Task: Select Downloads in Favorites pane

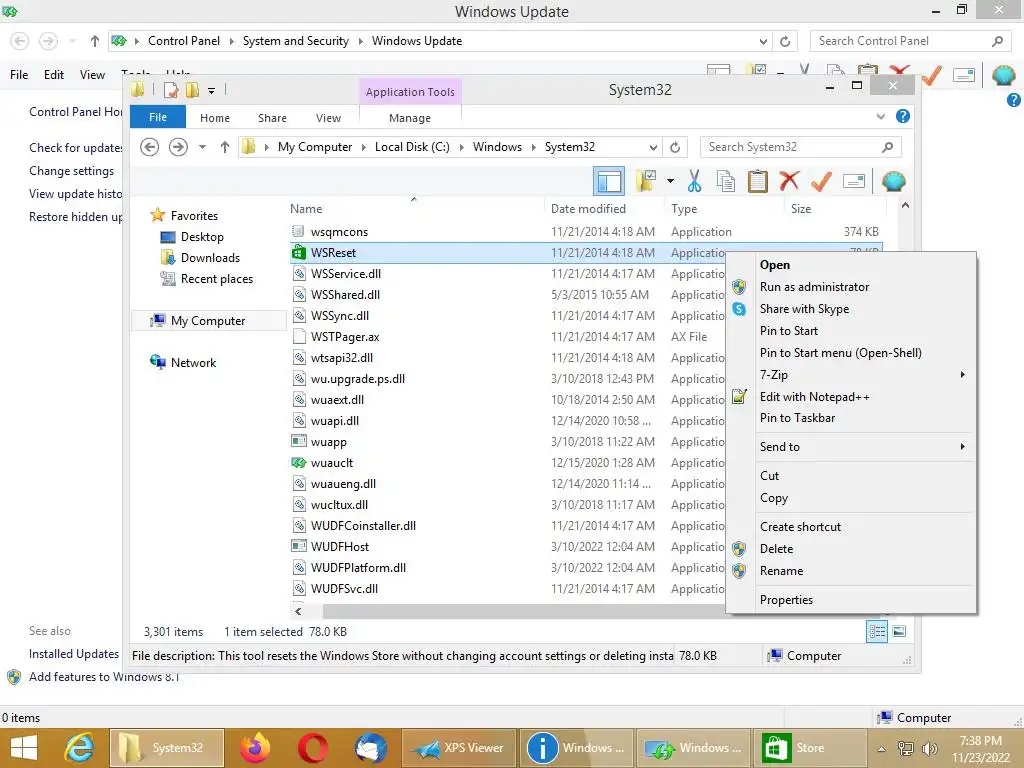Action: coord(210,257)
